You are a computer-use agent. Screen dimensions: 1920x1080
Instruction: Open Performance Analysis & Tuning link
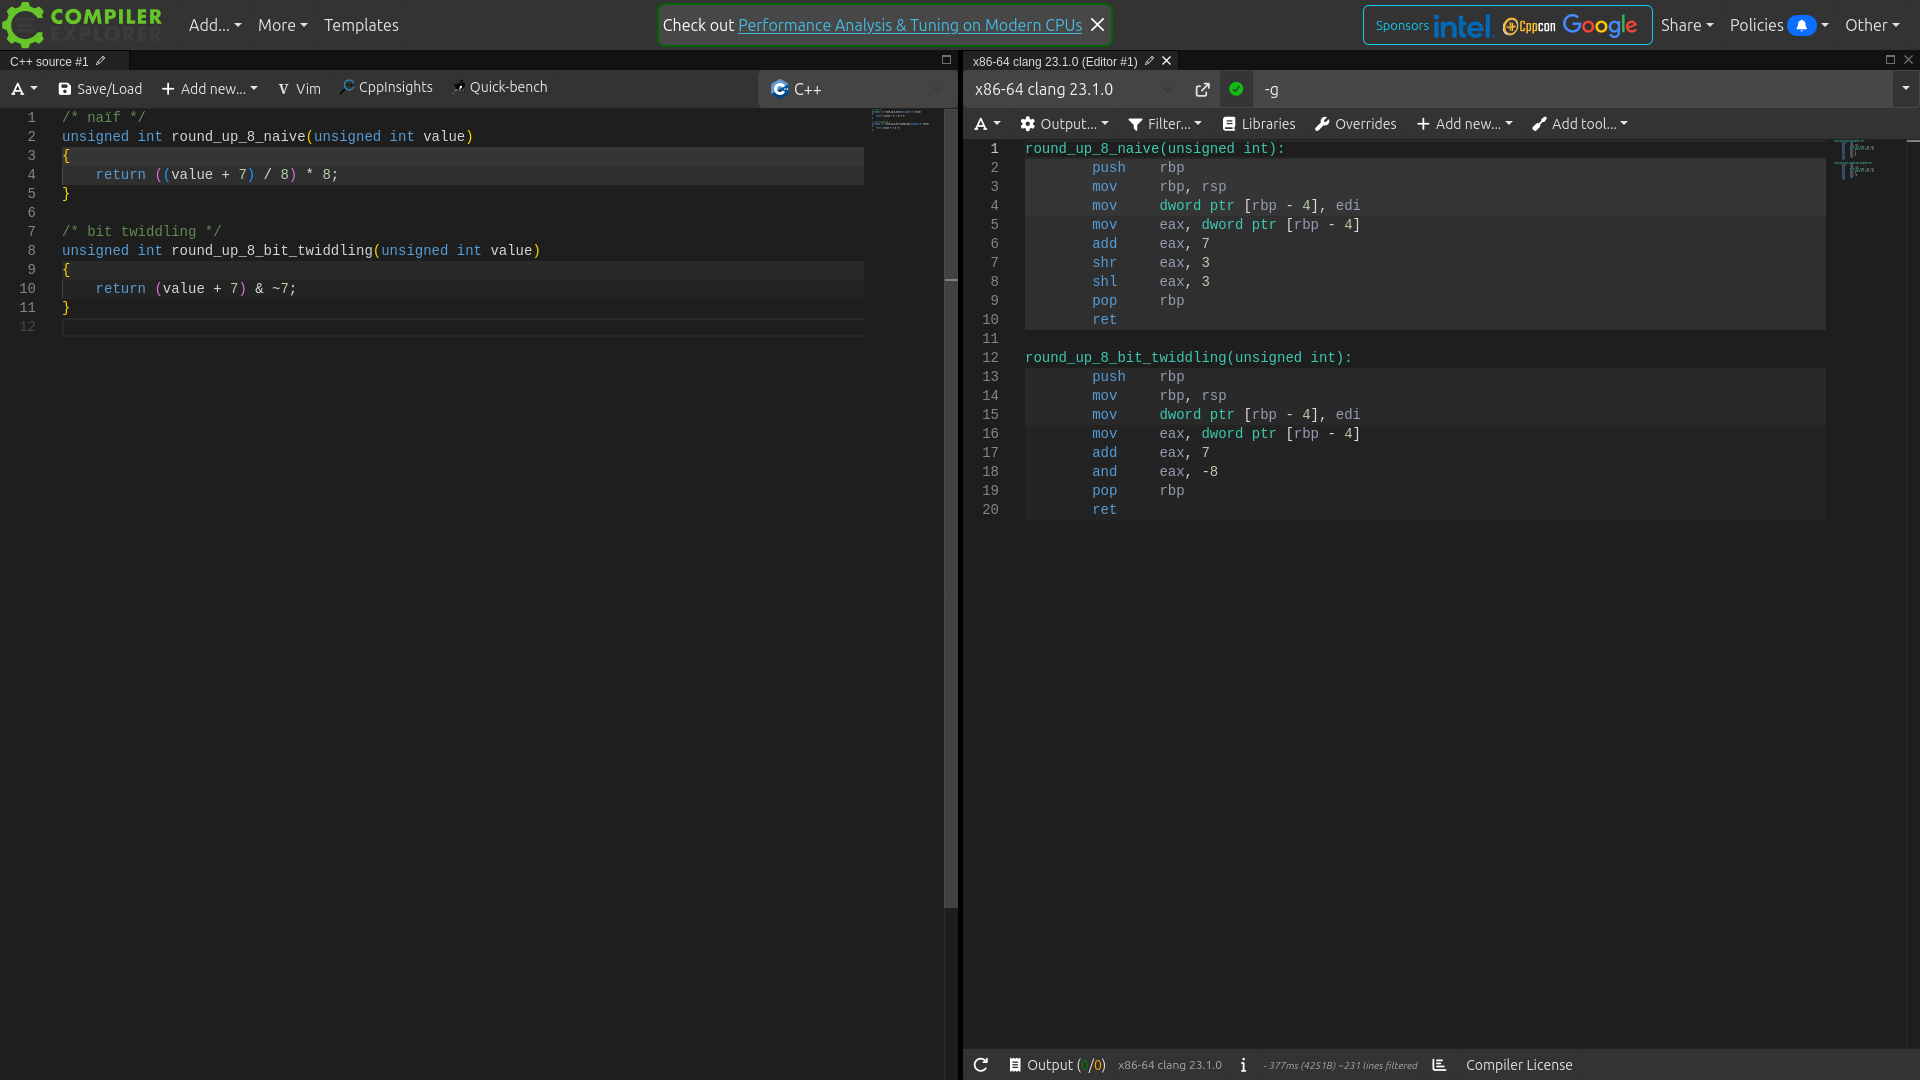point(910,25)
